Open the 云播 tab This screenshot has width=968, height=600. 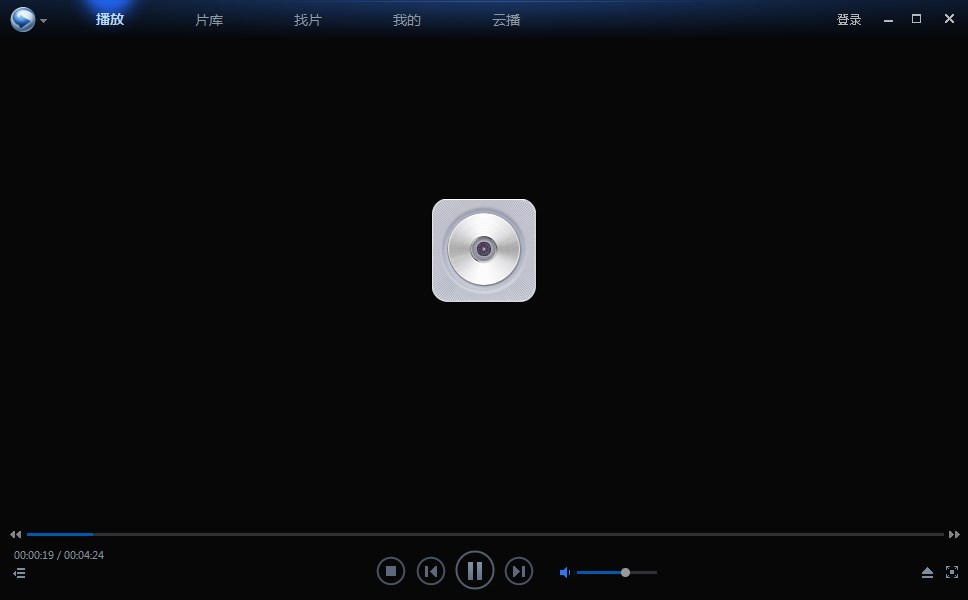click(506, 20)
